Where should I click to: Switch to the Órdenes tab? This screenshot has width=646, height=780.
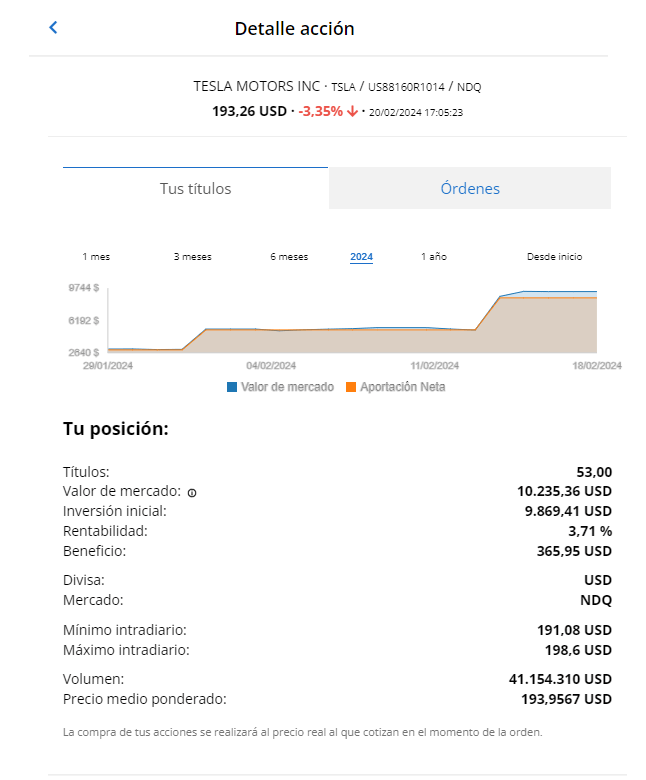pos(470,188)
